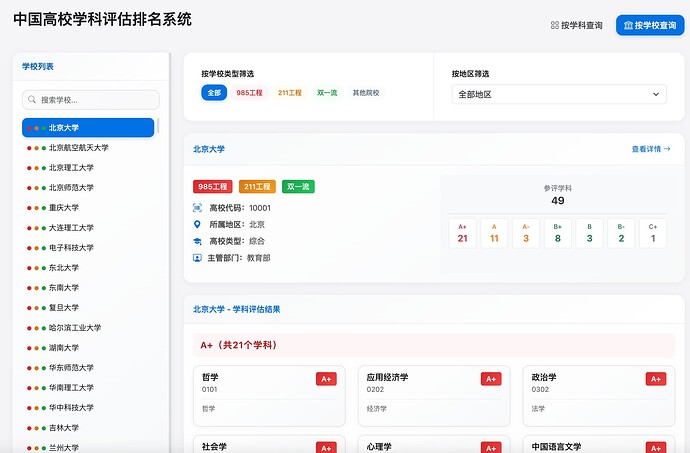Screen dimensions: 690x453
Task: Select 大连理工大学 in school list
Action: point(88,228)
